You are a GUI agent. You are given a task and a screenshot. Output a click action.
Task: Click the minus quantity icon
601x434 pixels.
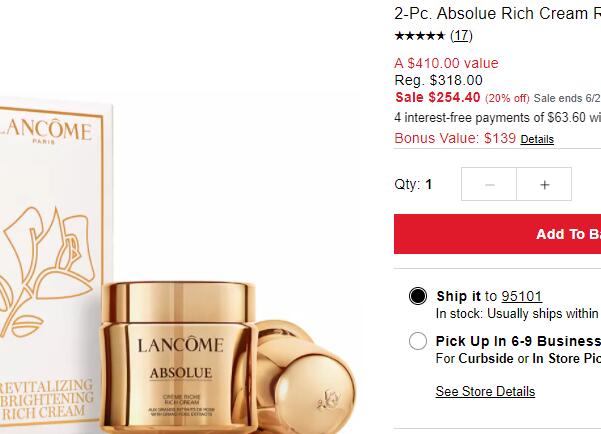(x=489, y=184)
